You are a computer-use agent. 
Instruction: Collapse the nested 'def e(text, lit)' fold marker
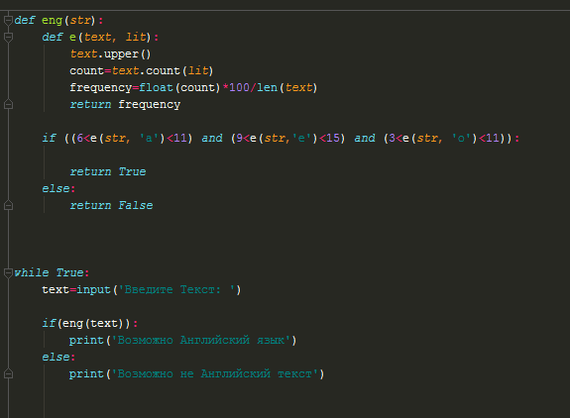point(8,37)
